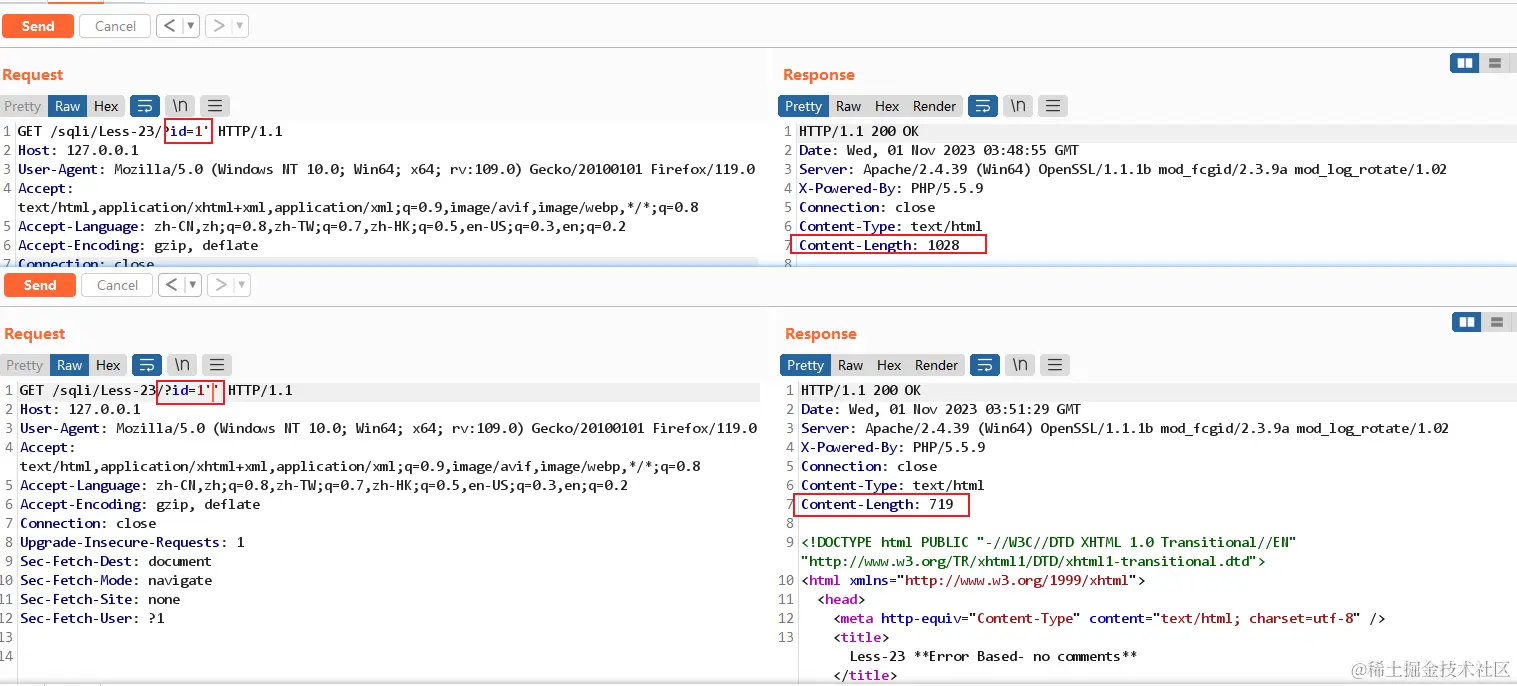Click Content-Length 1028 header line

click(x=879, y=245)
